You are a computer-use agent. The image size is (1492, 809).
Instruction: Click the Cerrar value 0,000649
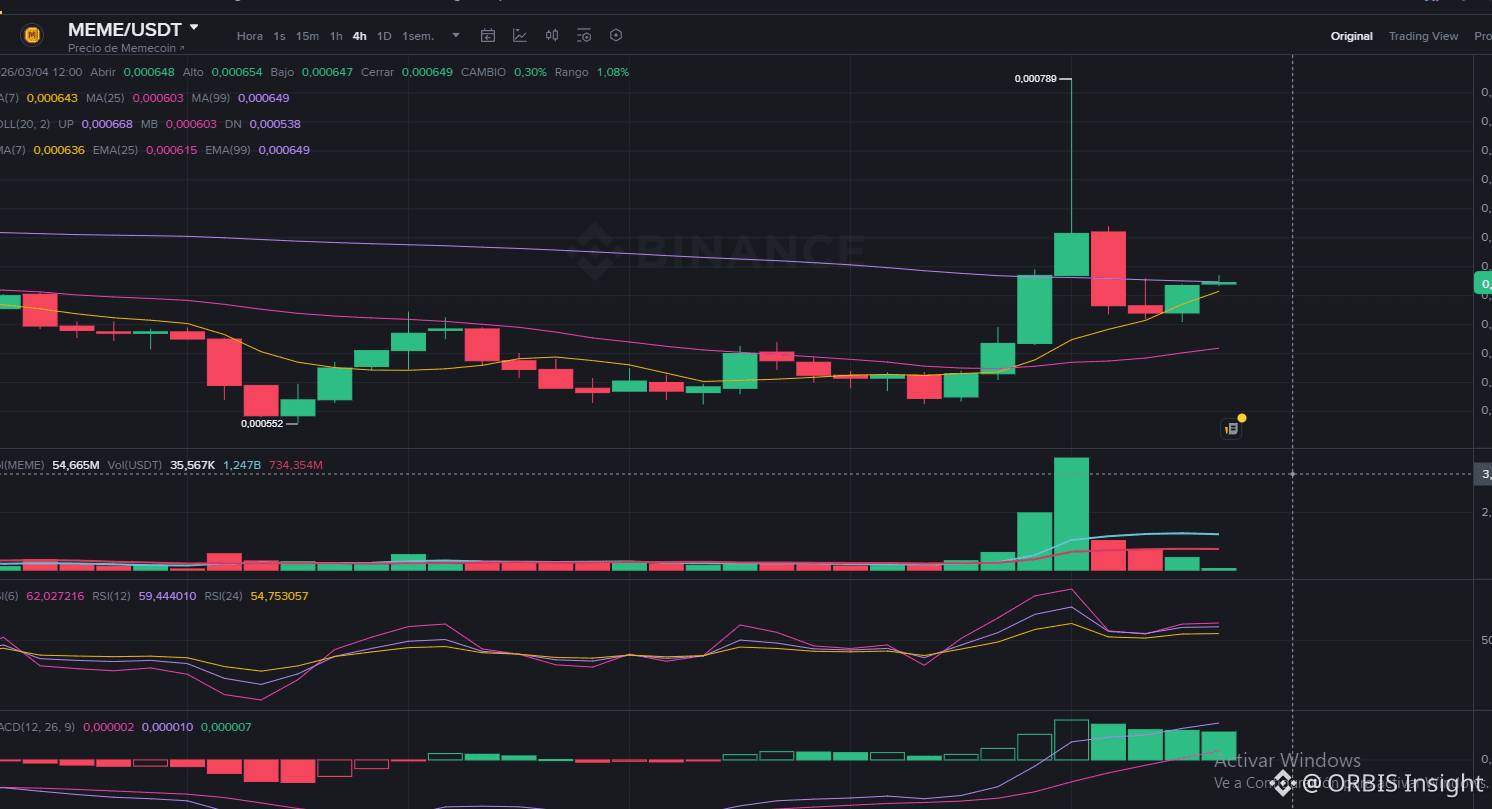(x=427, y=72)
